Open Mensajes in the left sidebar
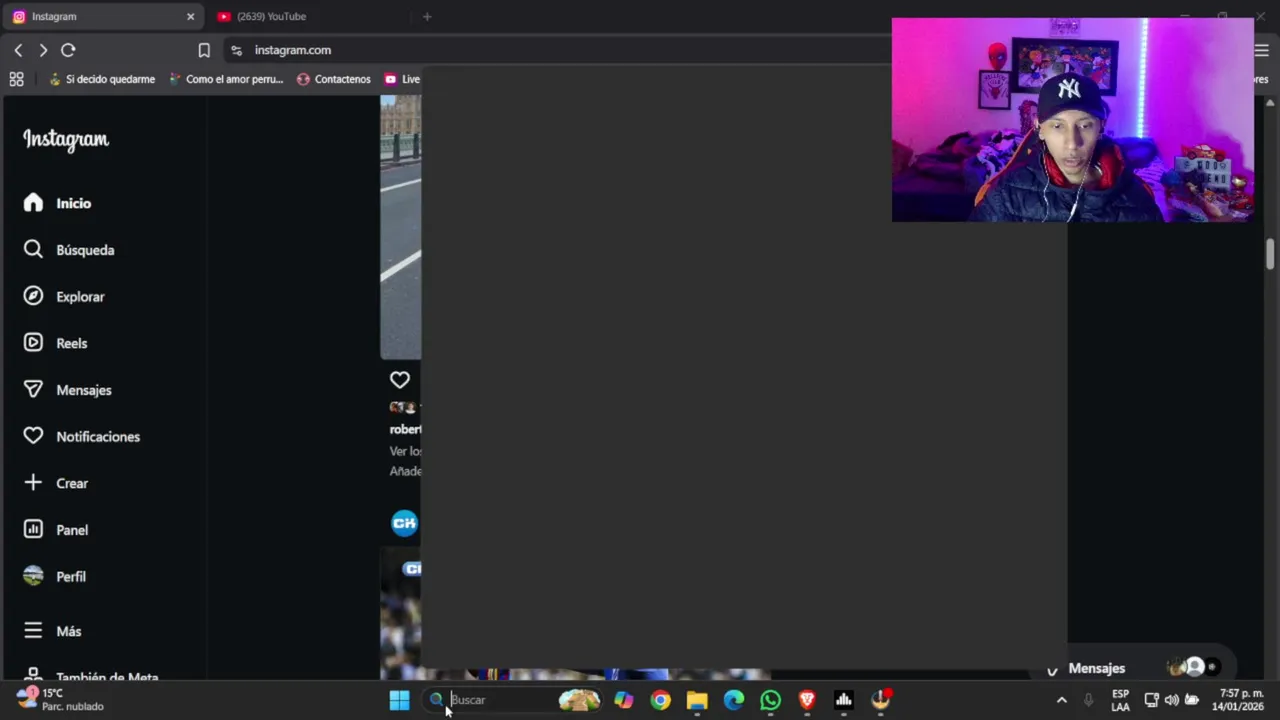The height and width of the screenshot is (720, 1280). [68, 390]
